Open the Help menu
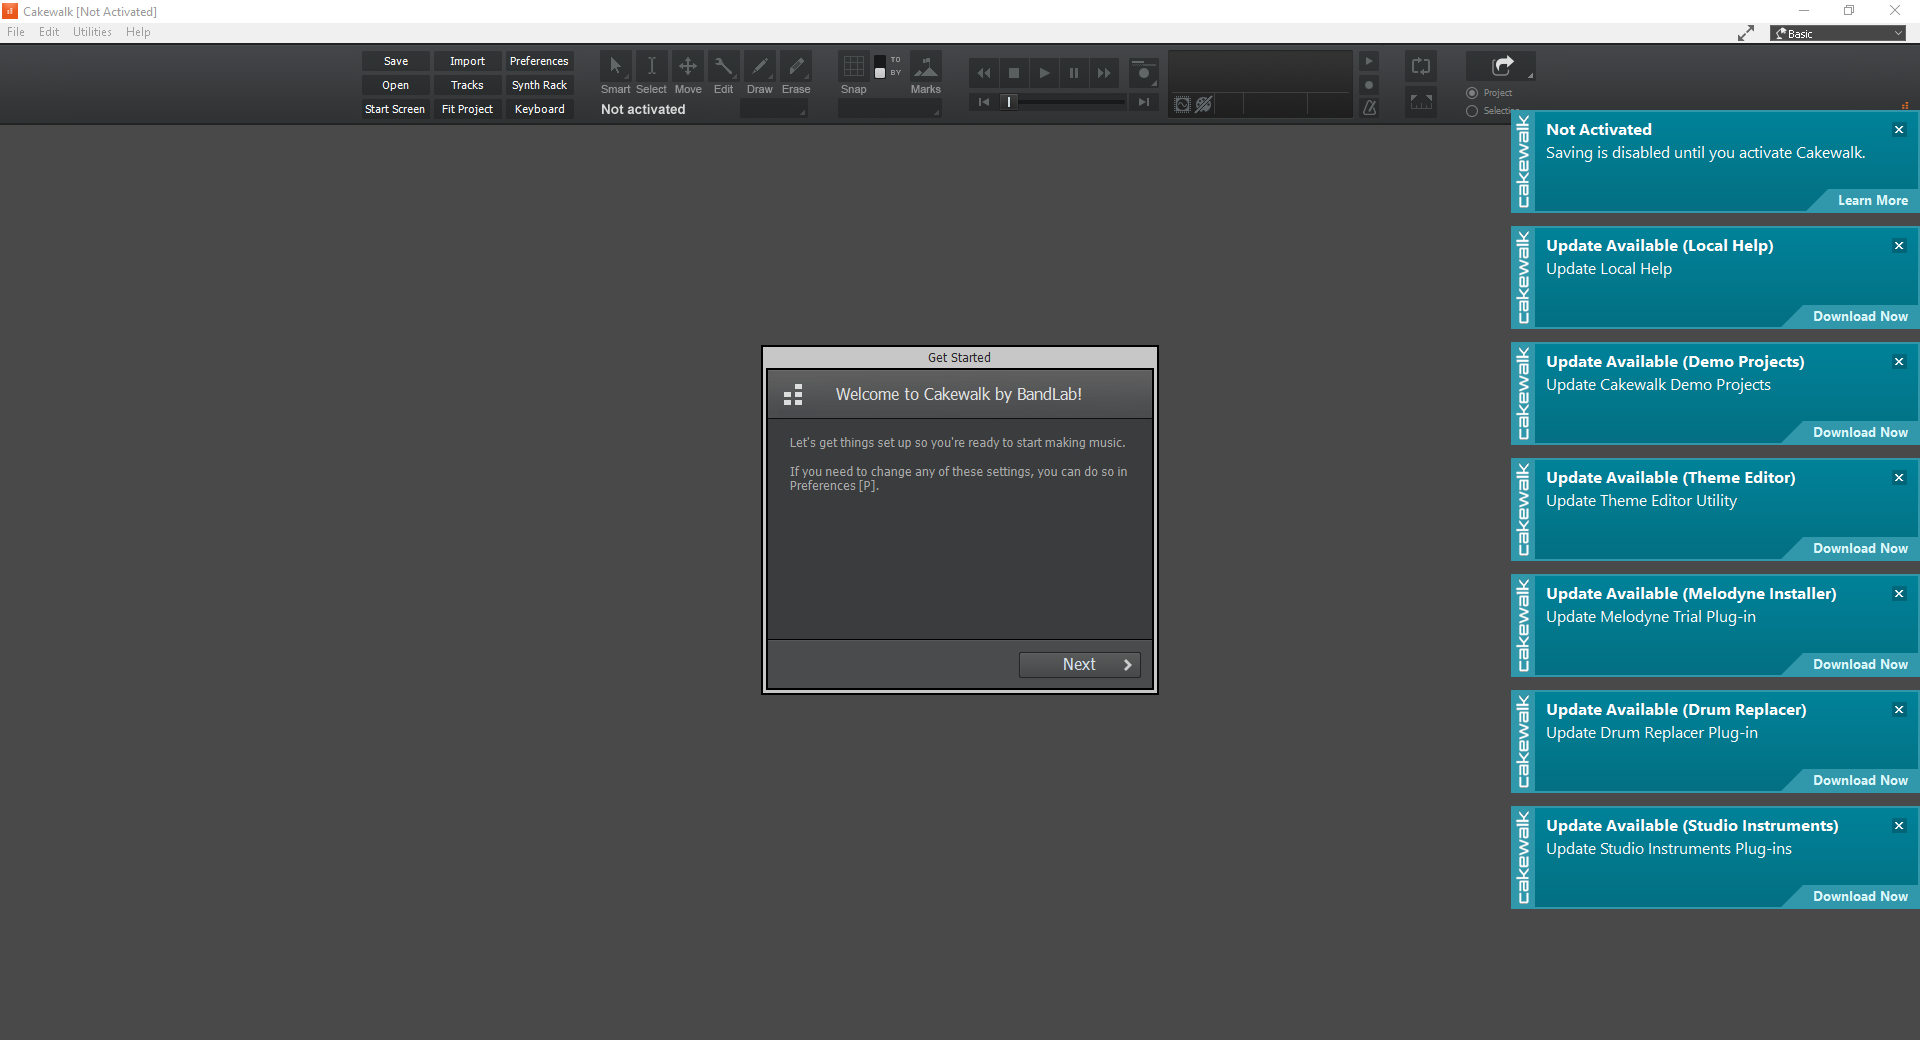 138,32
